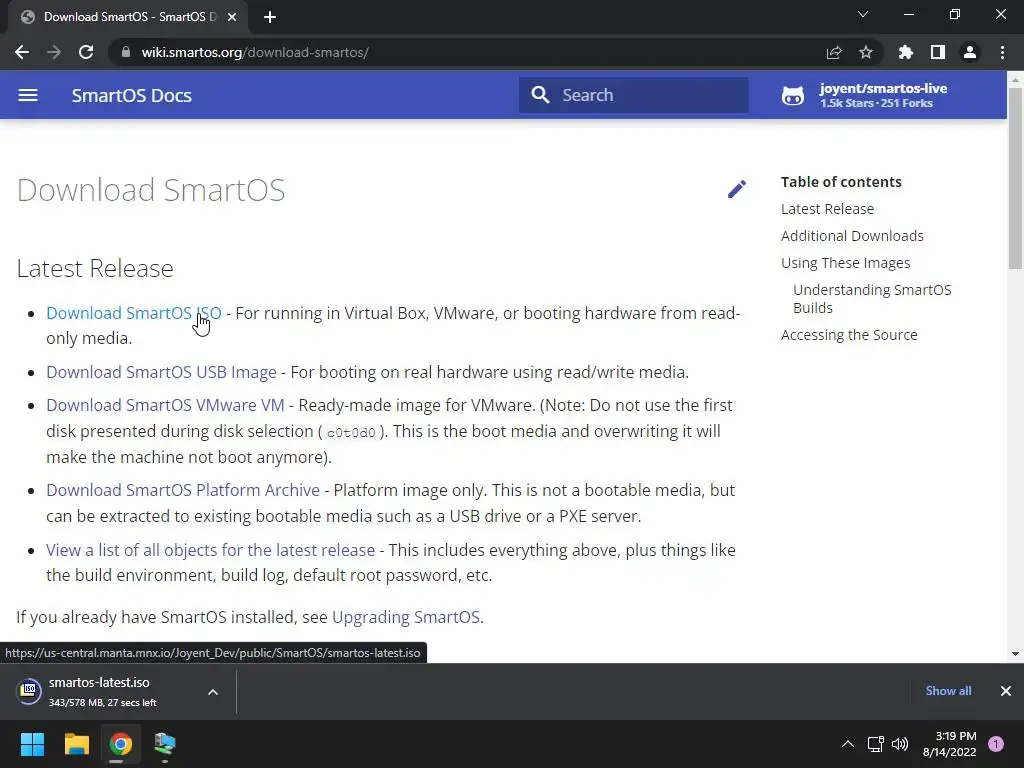The image size is (1024, 768).
Task: Click the SmartOS Docs site title
Action: (132, 95)
